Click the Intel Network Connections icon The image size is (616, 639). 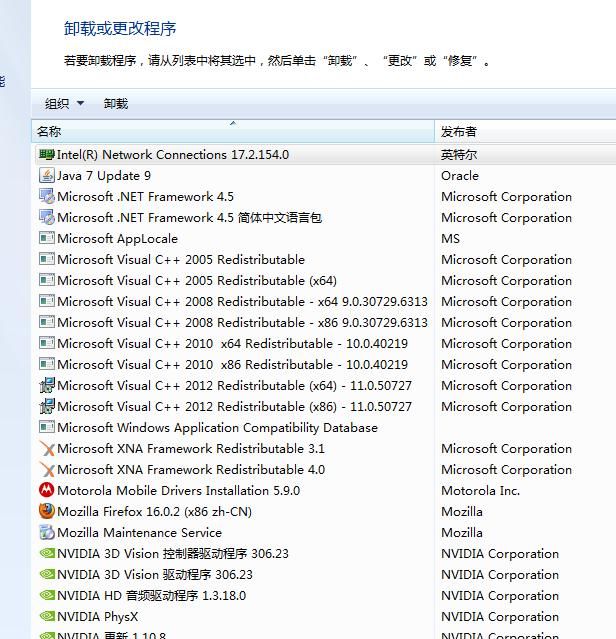click(46, 155)
